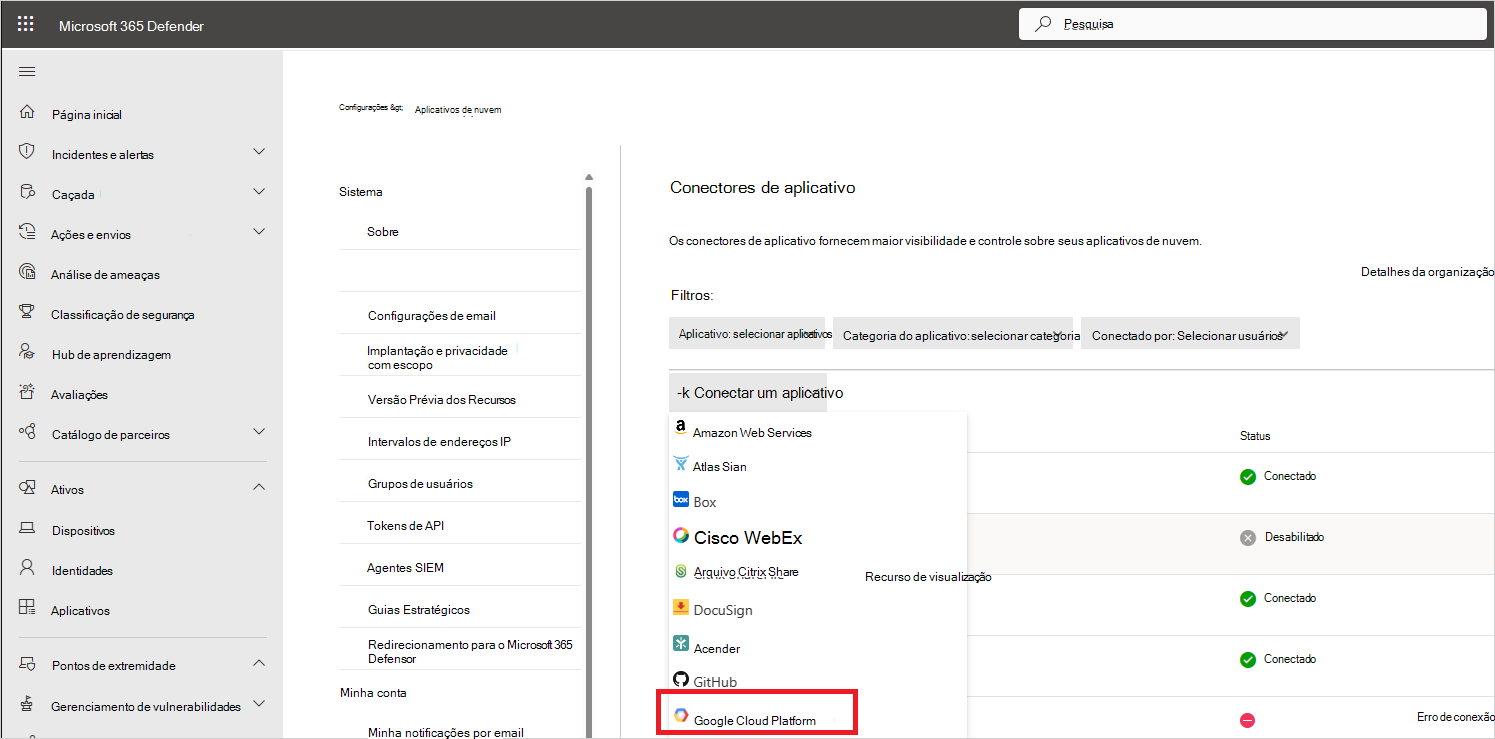Image resolution: width=1495 pixels, height=739 pixels.
Task: Click the Atlas Sian app icon
Action: 681,464
